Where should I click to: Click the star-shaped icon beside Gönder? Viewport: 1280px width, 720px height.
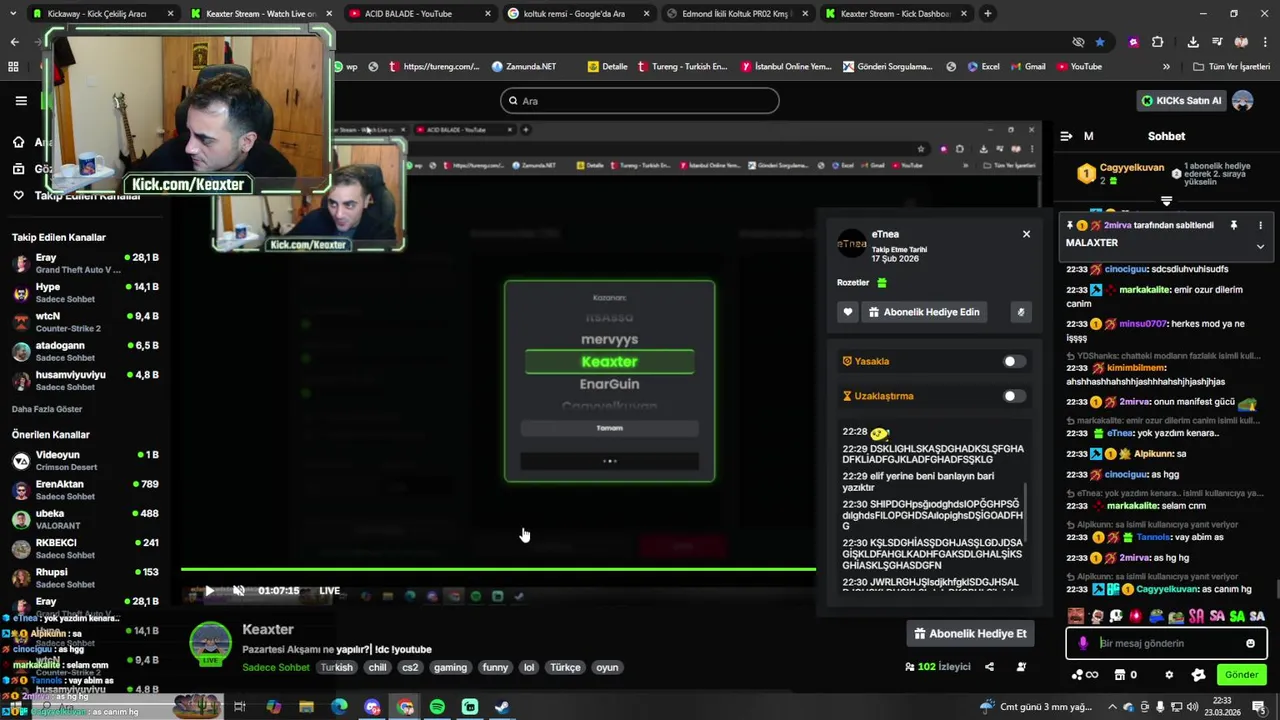1198,675
